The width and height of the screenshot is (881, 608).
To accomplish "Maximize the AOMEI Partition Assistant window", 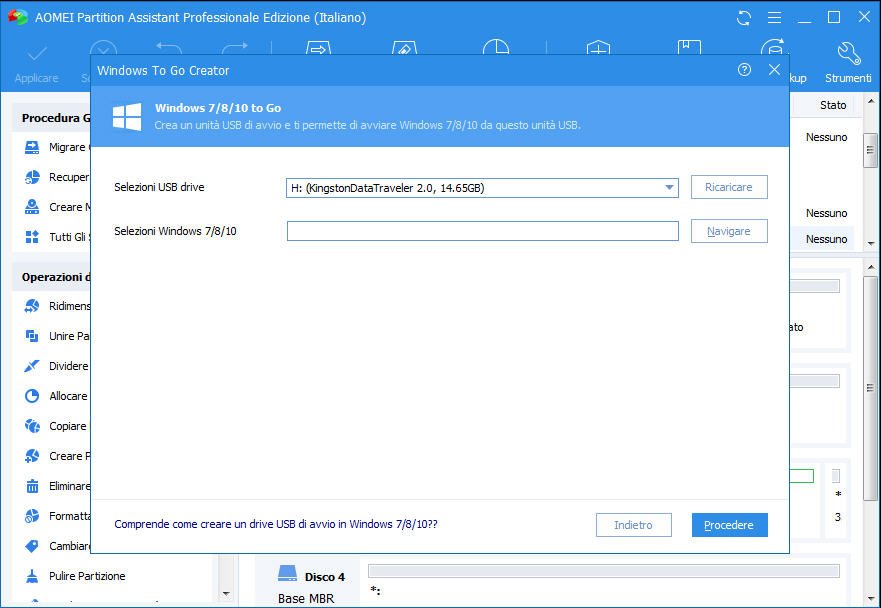I will (834, 17).
